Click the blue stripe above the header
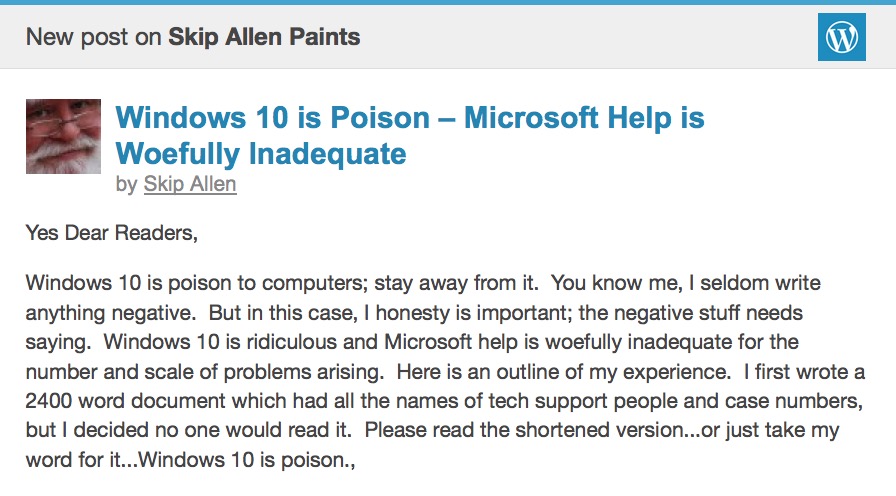 click(448, 2)
